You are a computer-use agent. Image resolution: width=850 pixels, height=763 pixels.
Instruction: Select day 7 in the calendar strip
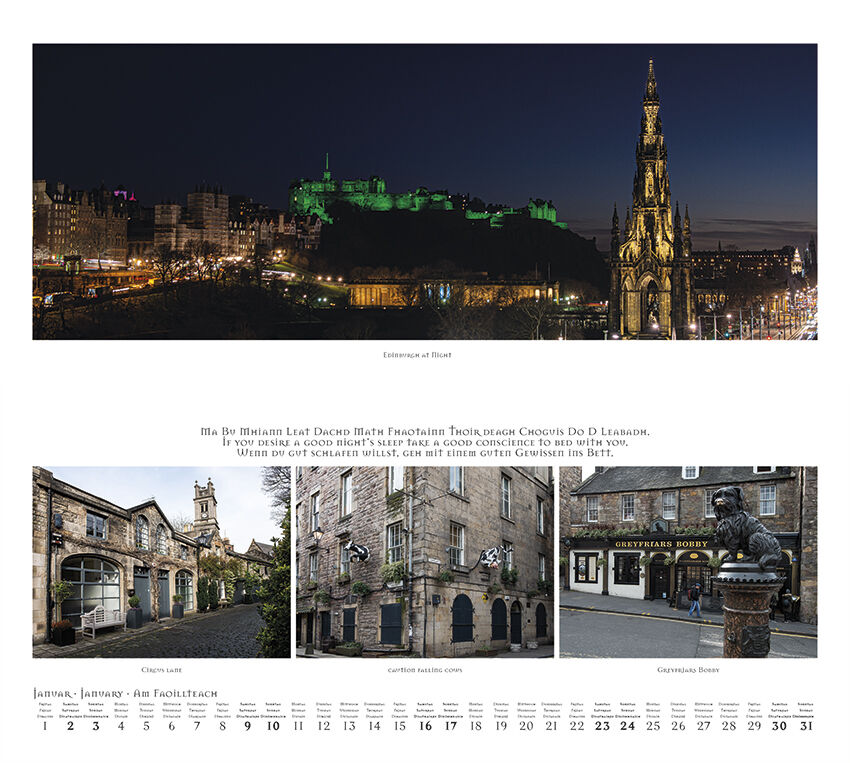tap(197, 726)
